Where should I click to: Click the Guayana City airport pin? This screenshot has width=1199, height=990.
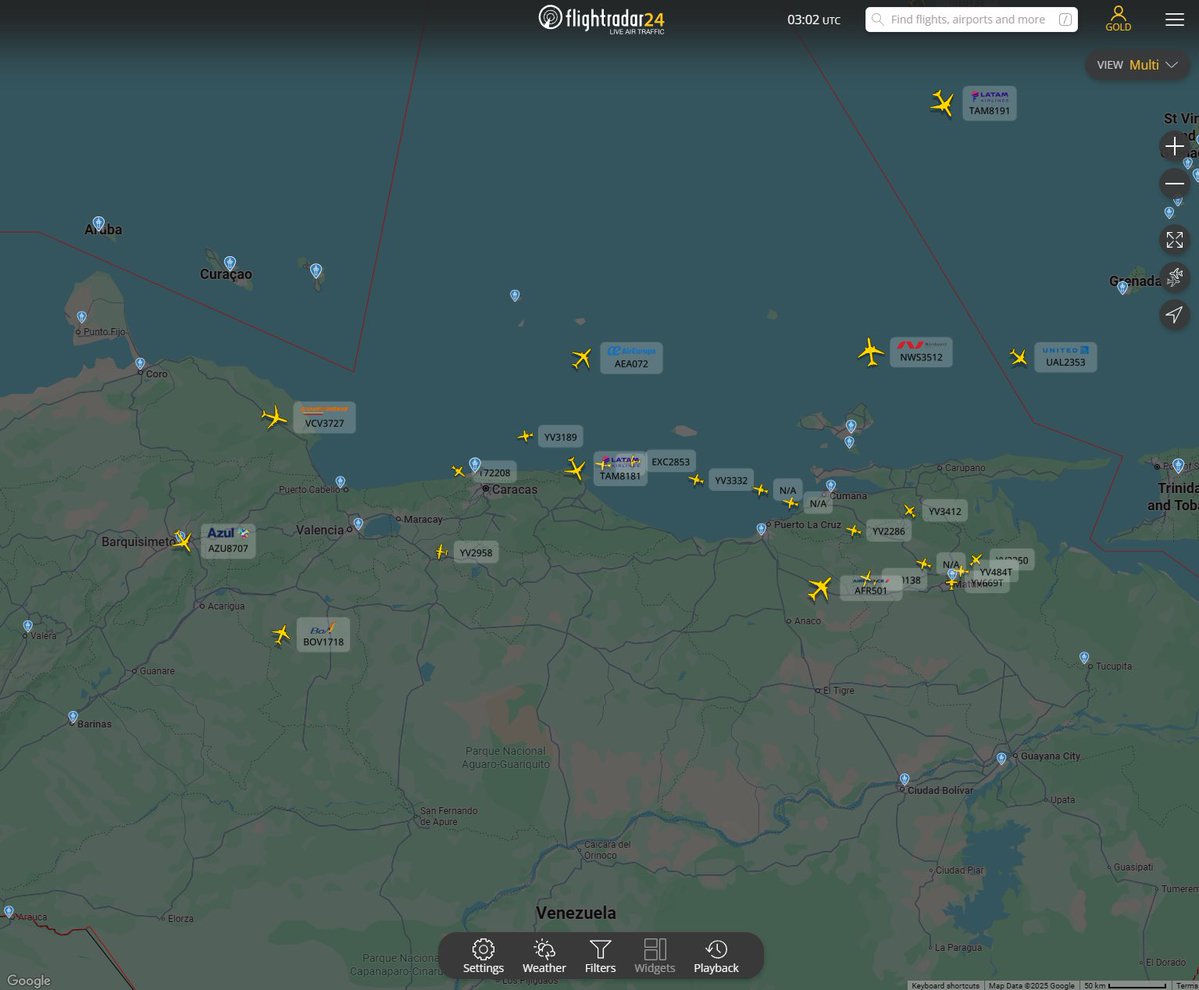[1002, 758]
